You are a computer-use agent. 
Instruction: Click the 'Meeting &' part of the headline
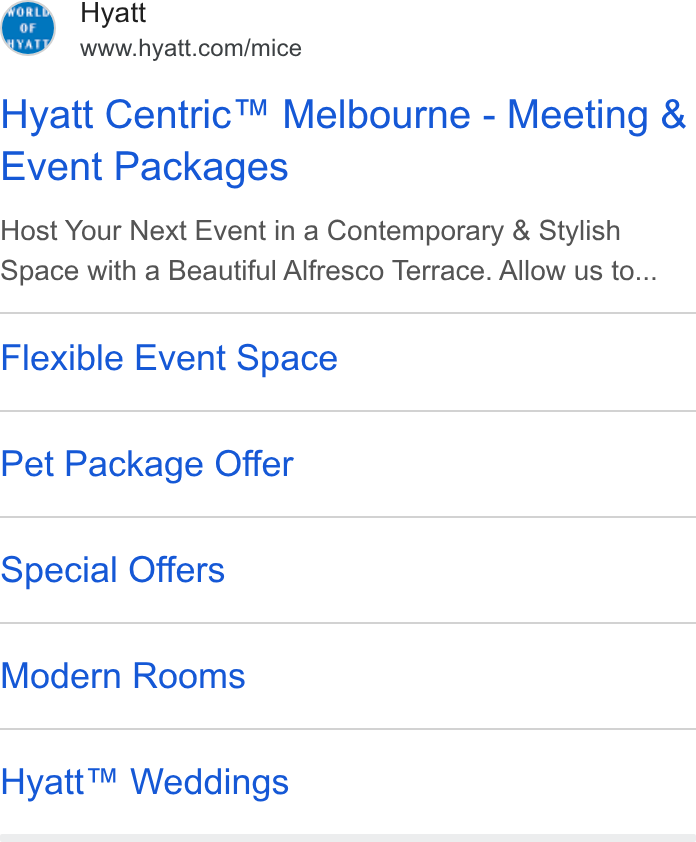point(597,115)
